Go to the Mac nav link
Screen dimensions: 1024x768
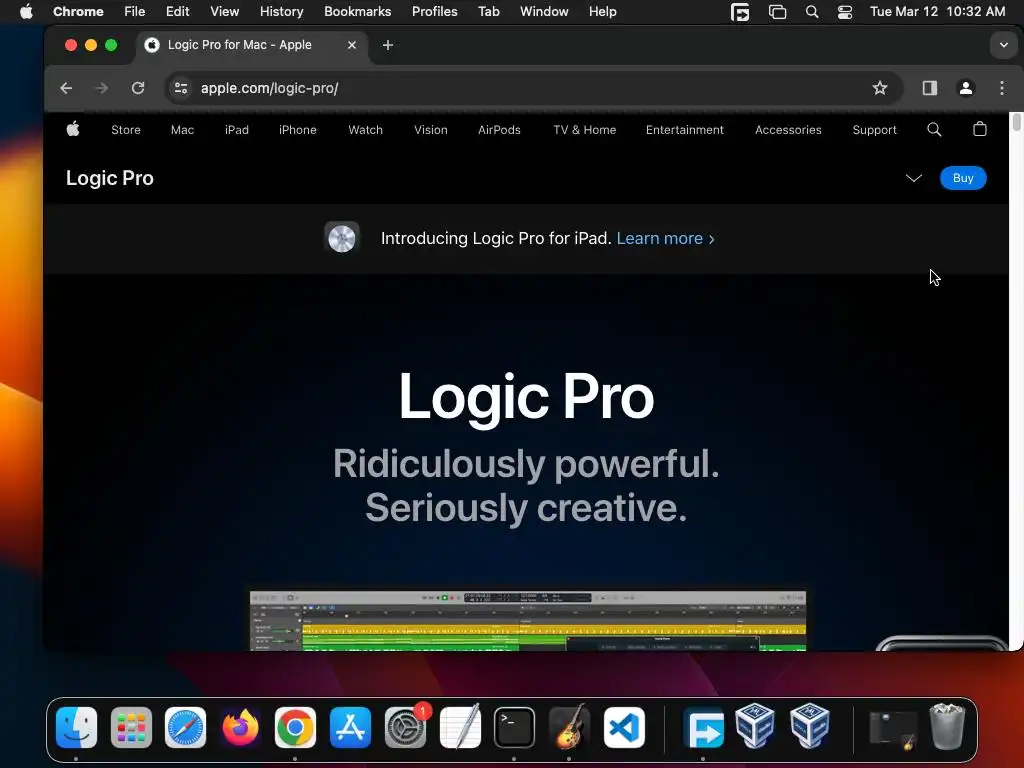(182, 130)
